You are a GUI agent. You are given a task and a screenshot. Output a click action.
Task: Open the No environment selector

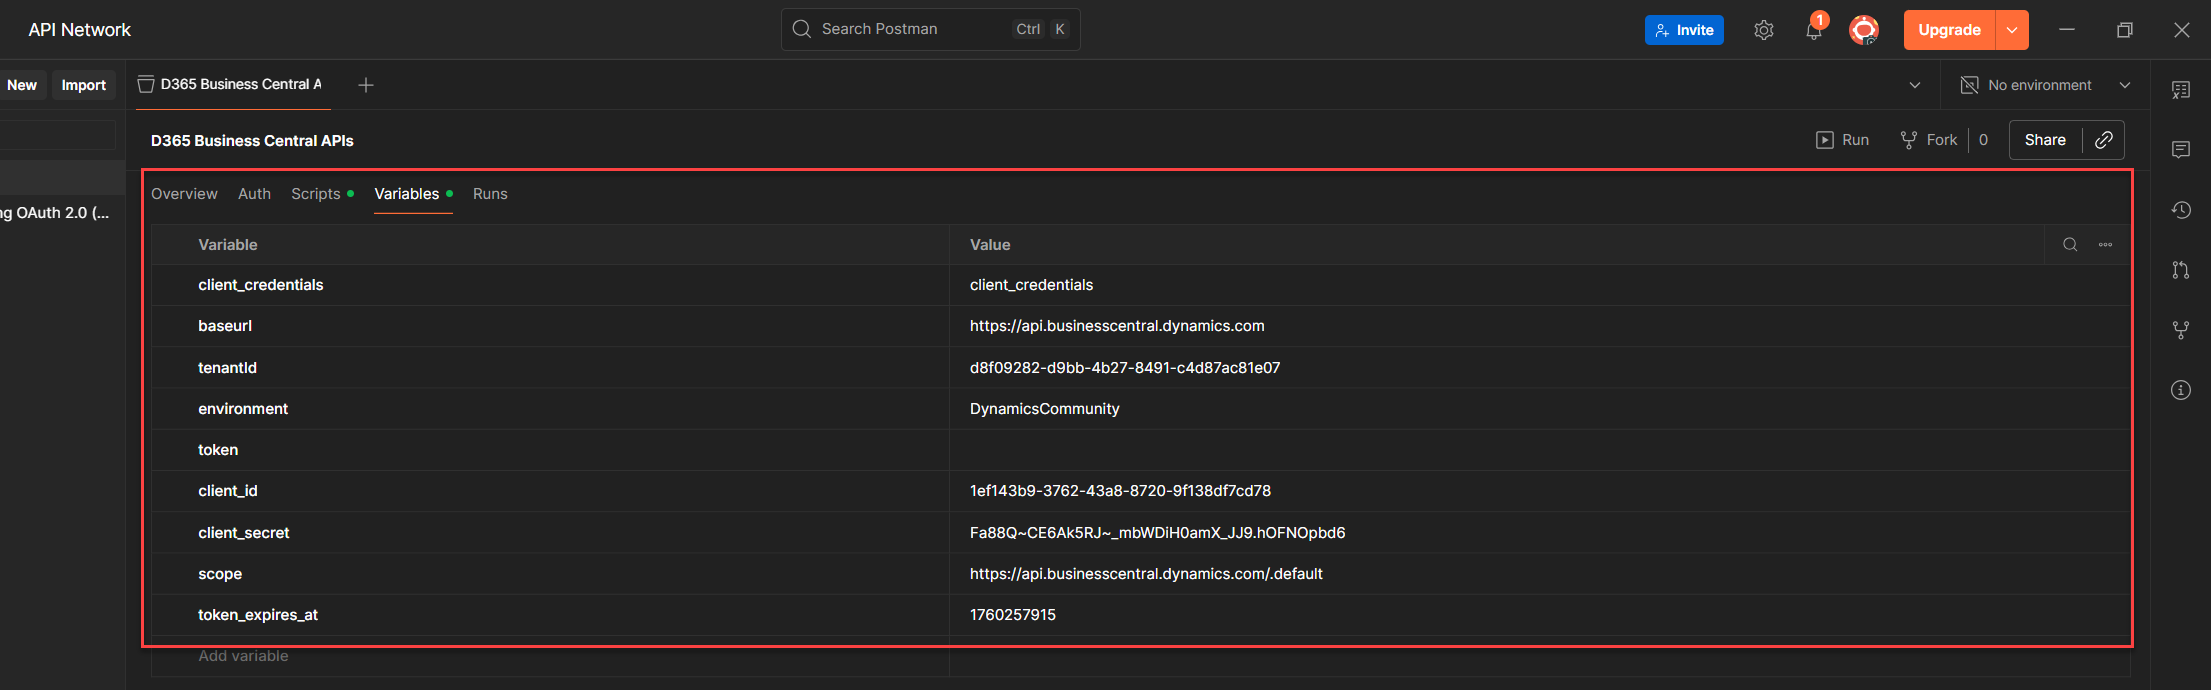click(2045, 85)
